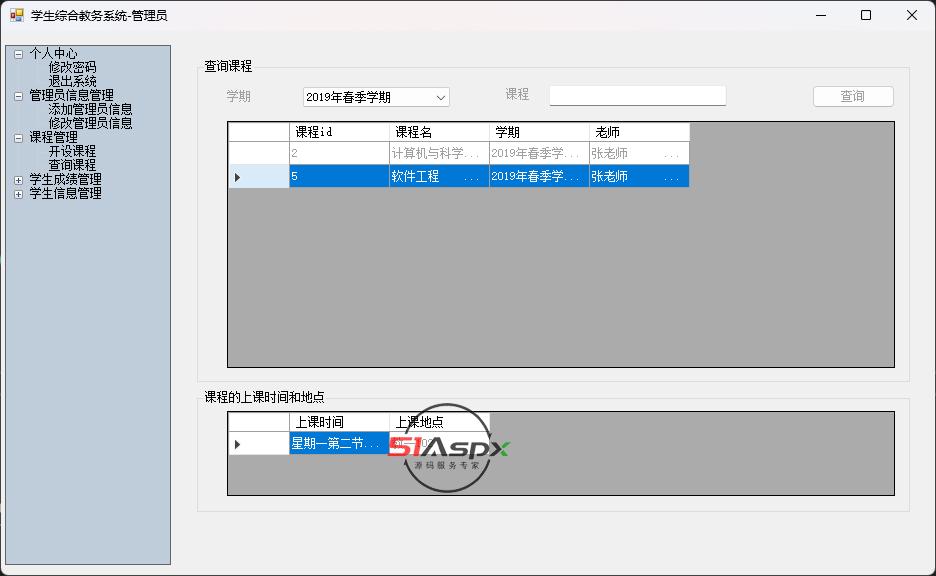Image resolution: width=936 pixels, height=576 pixels.
Task: Select the 个人中心 tree label
Action: [x=53, y=54]
